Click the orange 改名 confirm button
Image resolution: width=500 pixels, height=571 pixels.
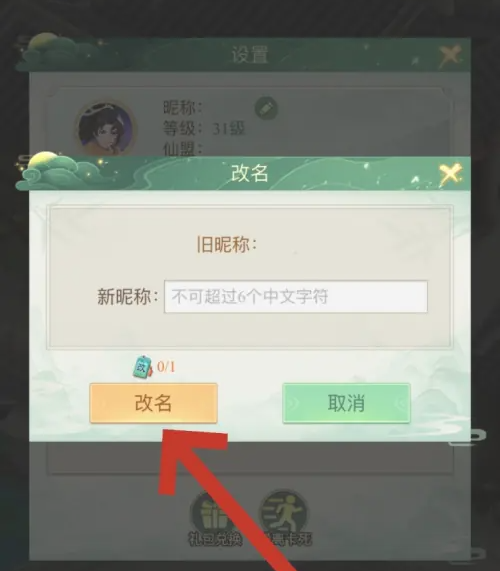153,403
